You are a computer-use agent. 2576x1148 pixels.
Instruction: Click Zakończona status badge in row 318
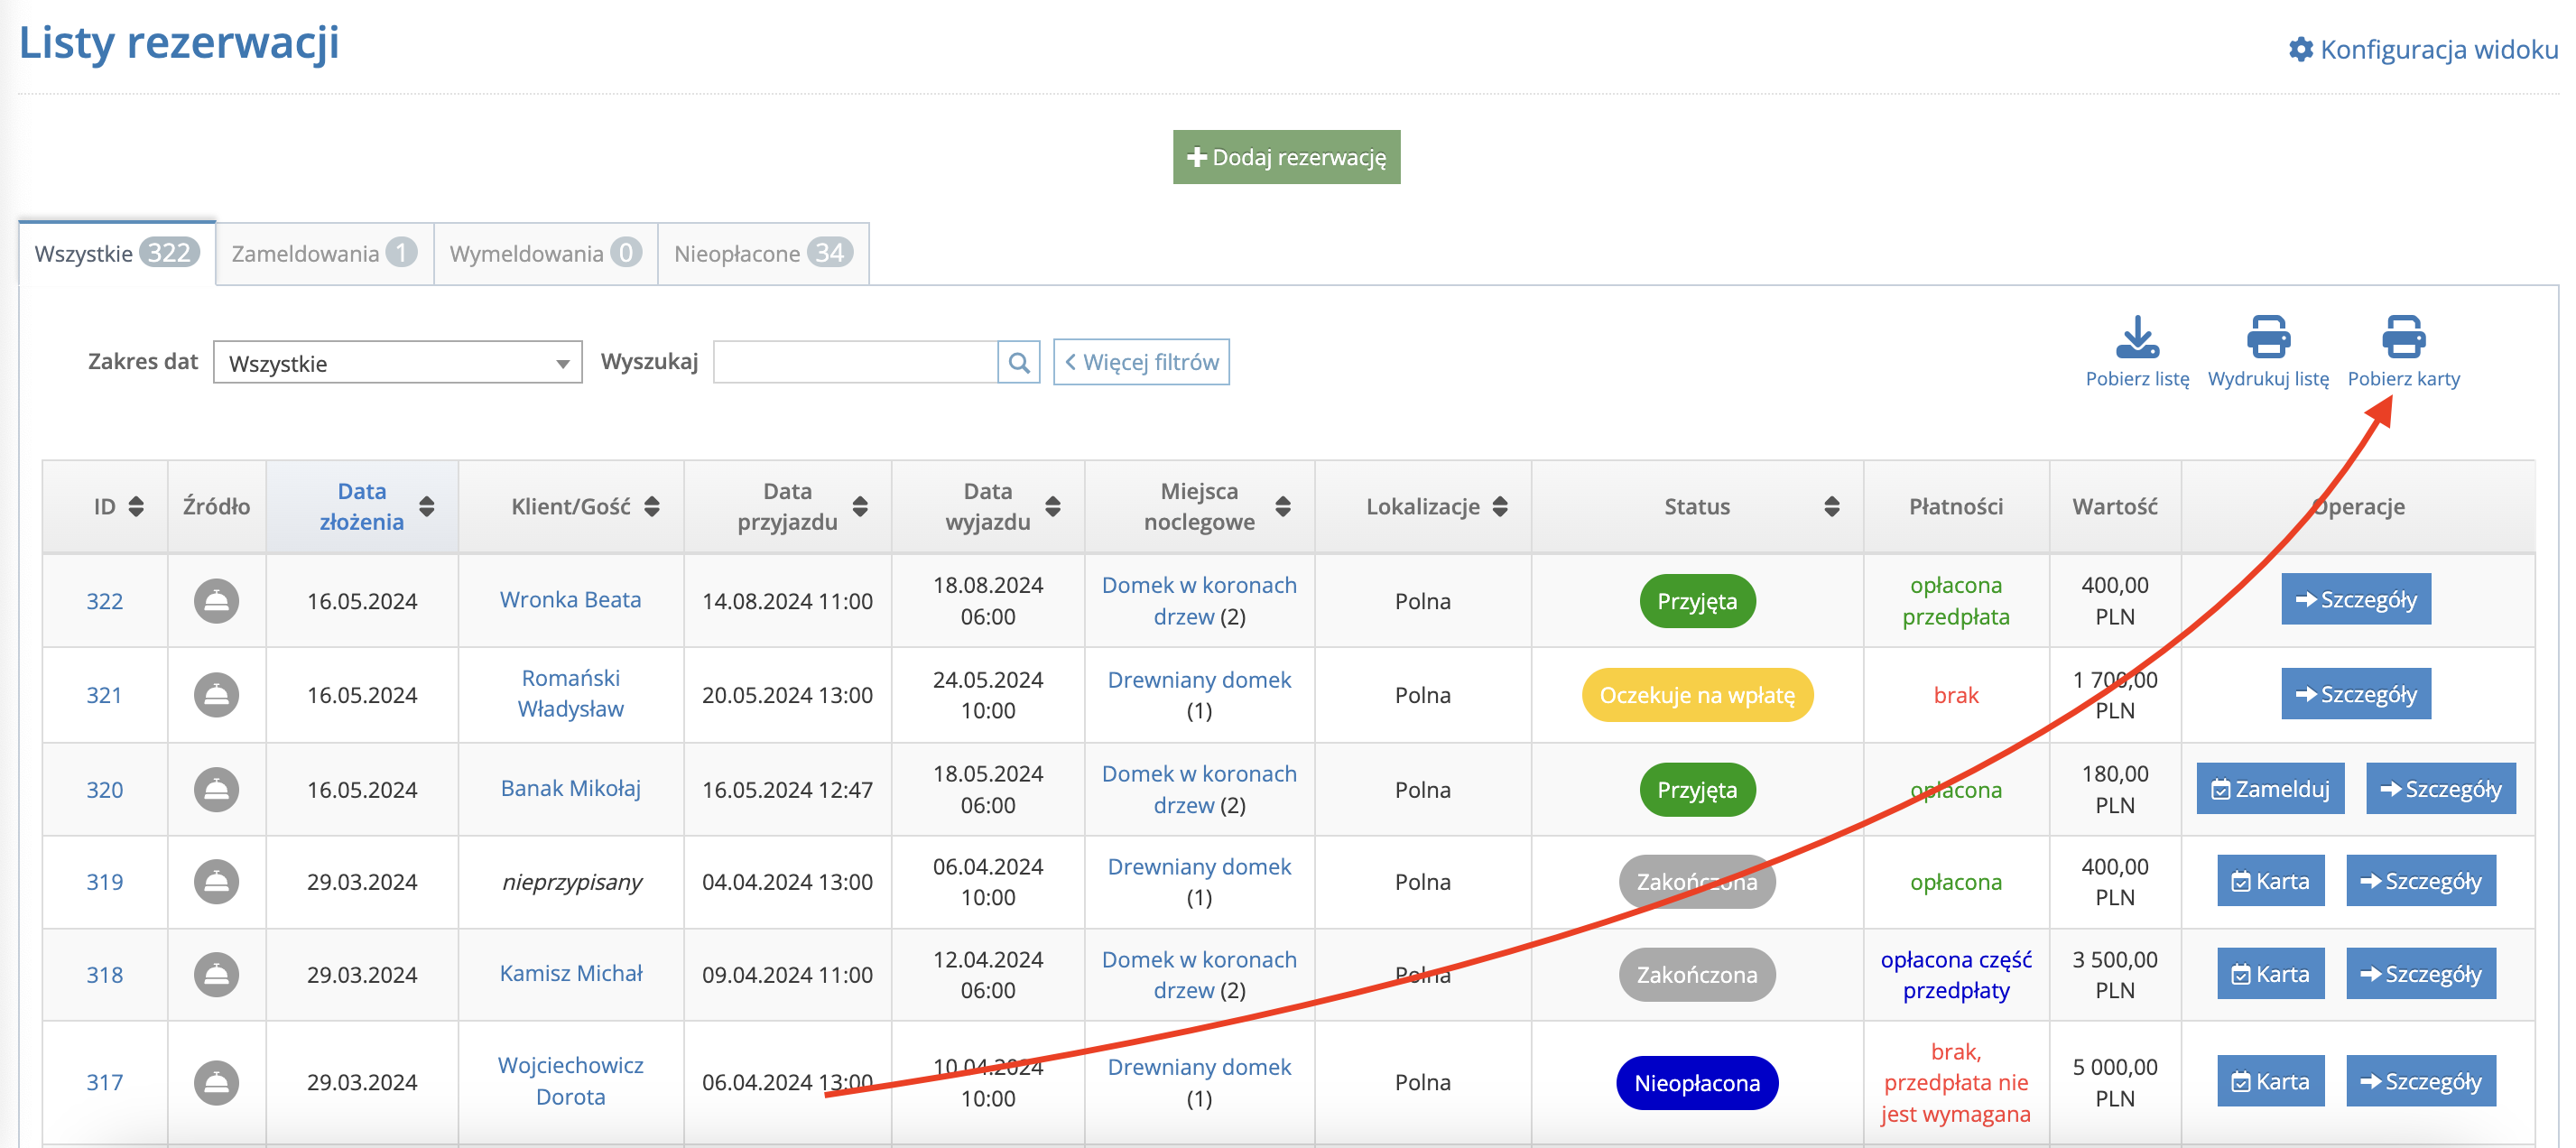(1697, 975)
